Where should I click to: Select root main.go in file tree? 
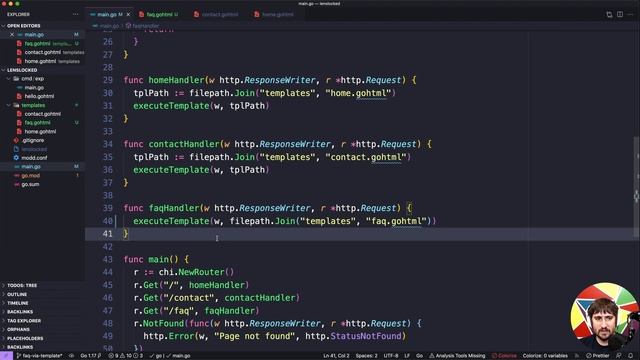[42, 167]
